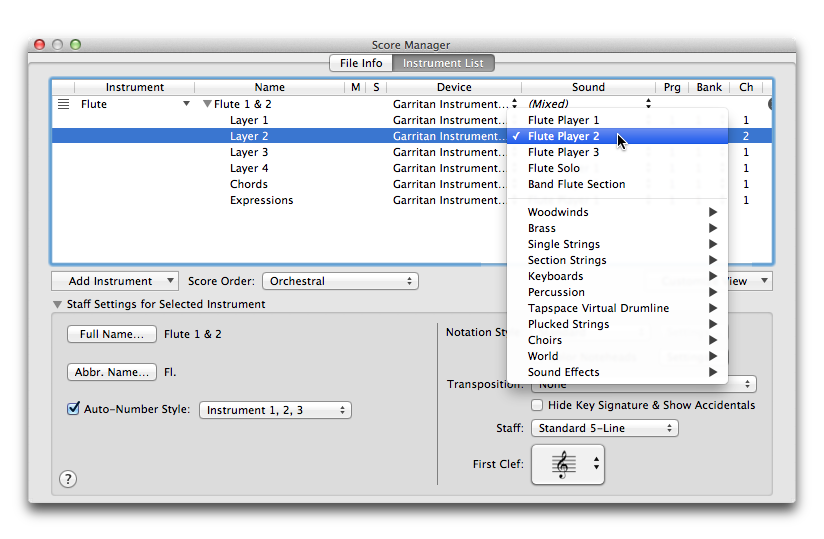Click the Bank column header
Screen dimensions: 824x539
click(709, 87)
